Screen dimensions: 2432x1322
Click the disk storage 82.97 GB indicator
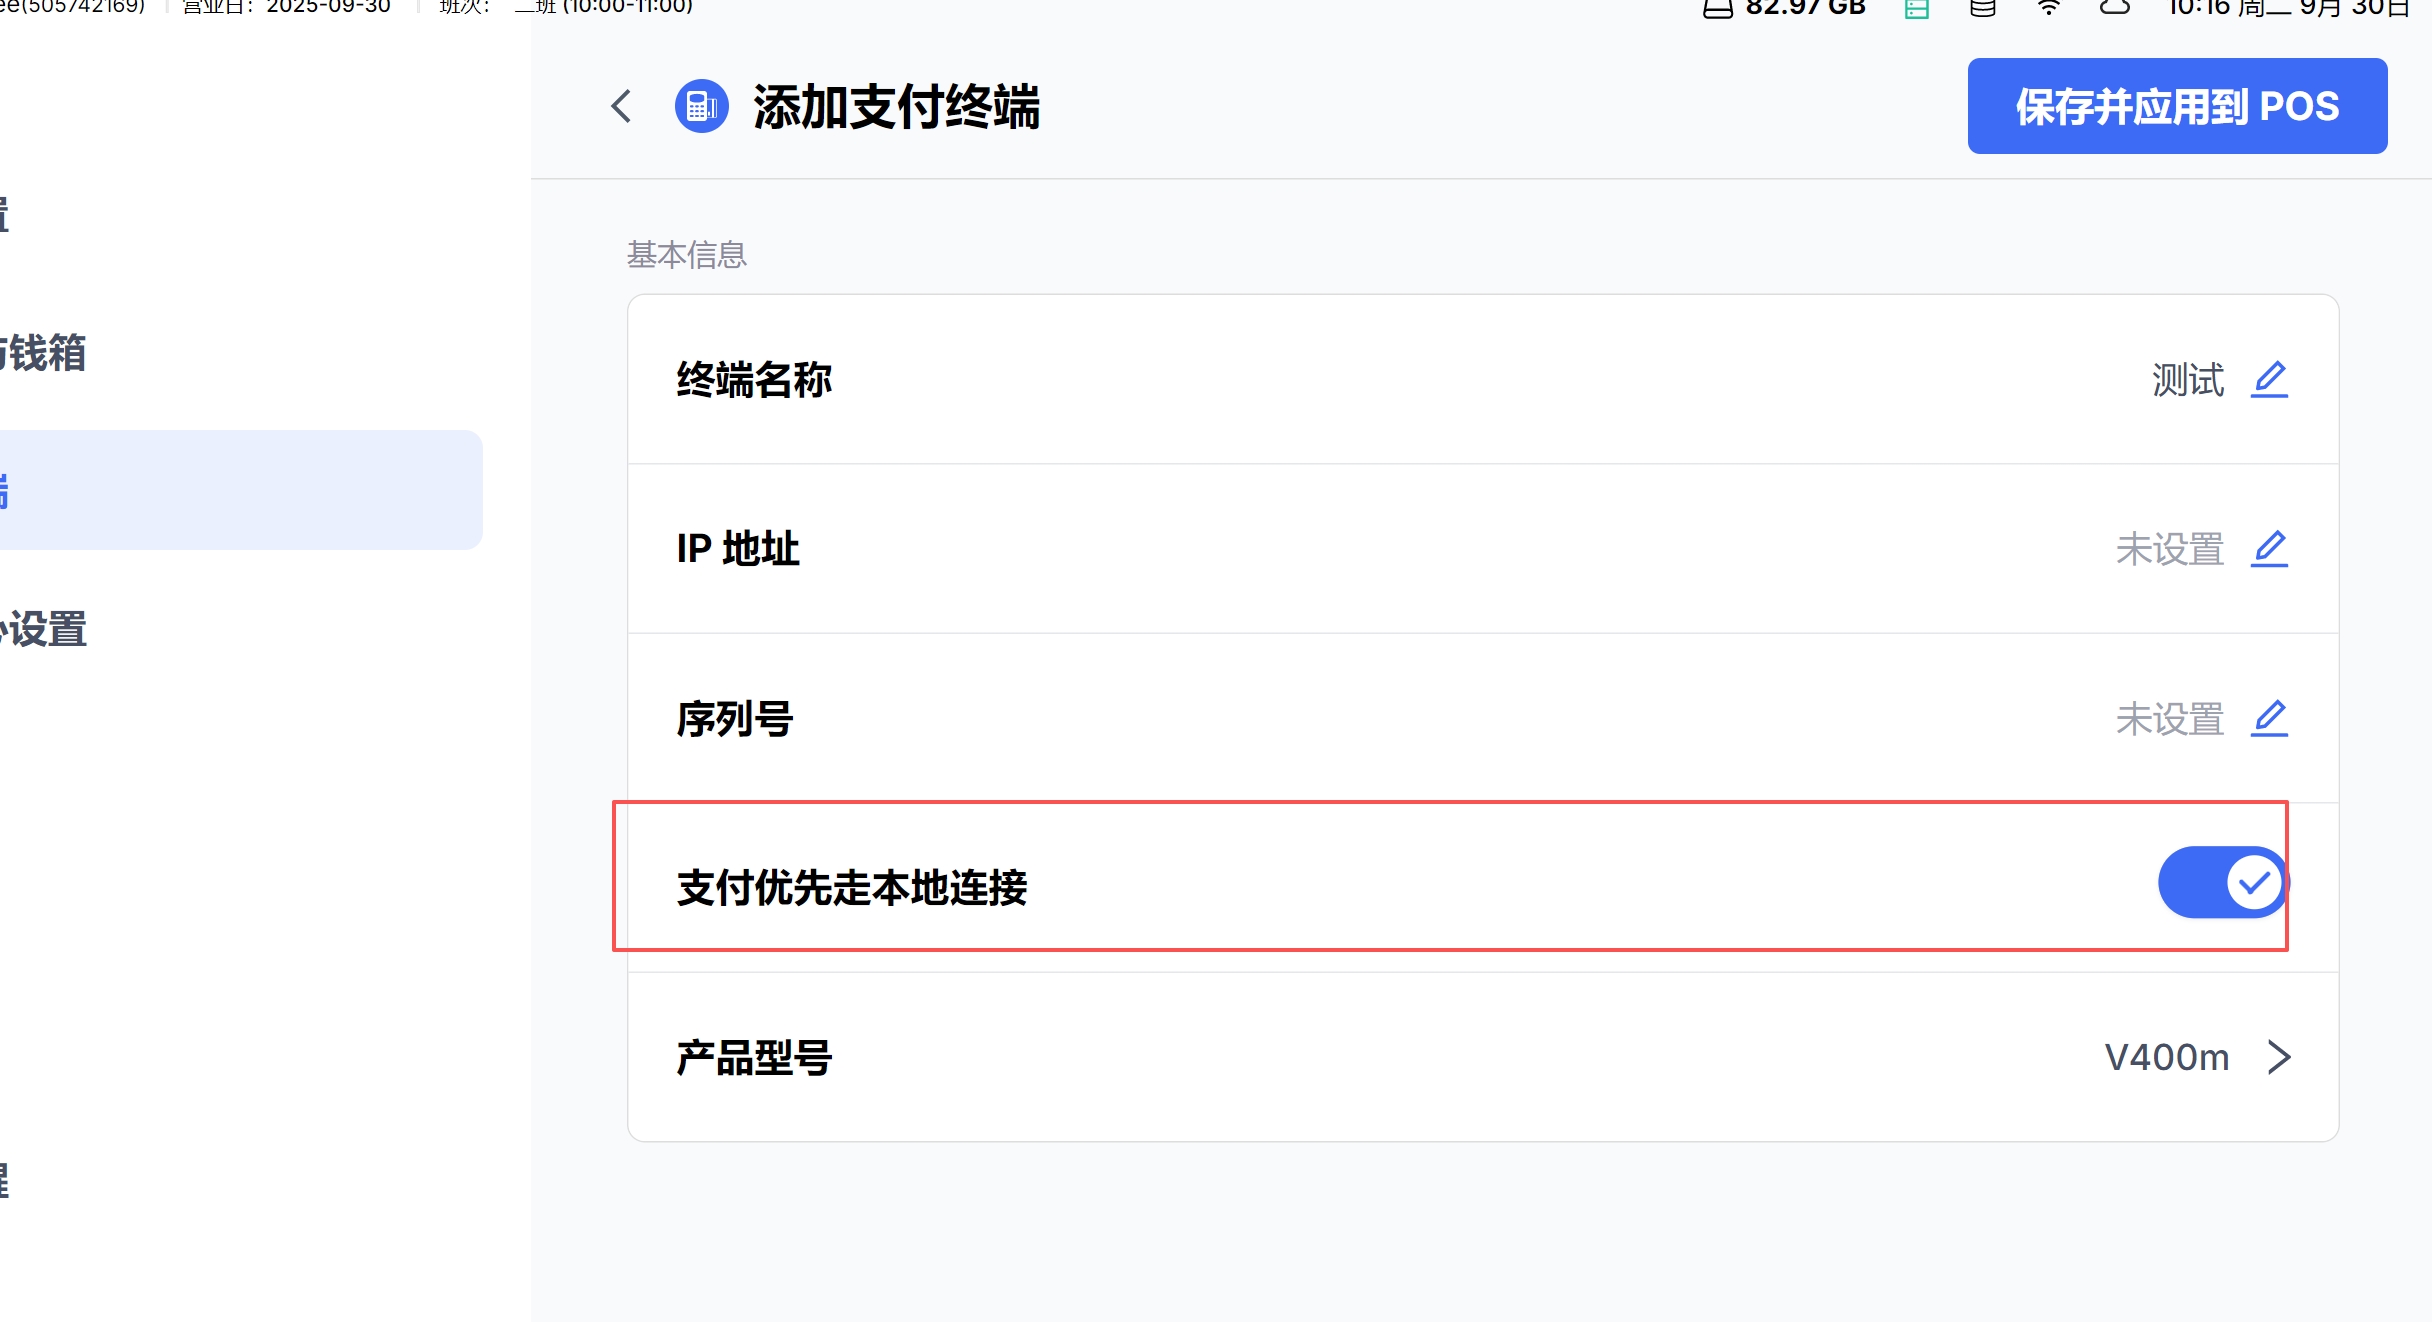[x=1785, y=9]
